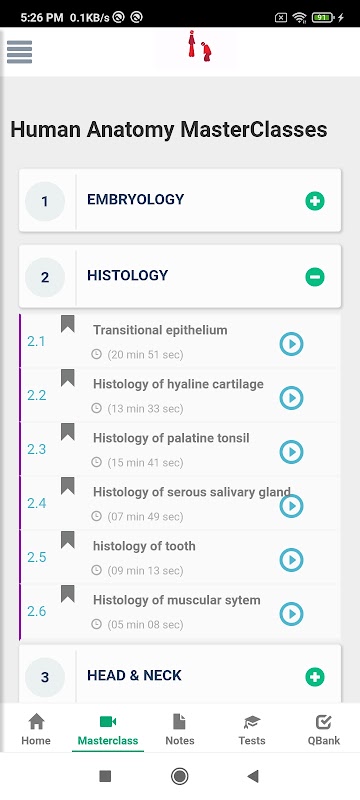360x800 pixels.
Task: Tap the Android back navigation button
Action: tap(253, 777)
